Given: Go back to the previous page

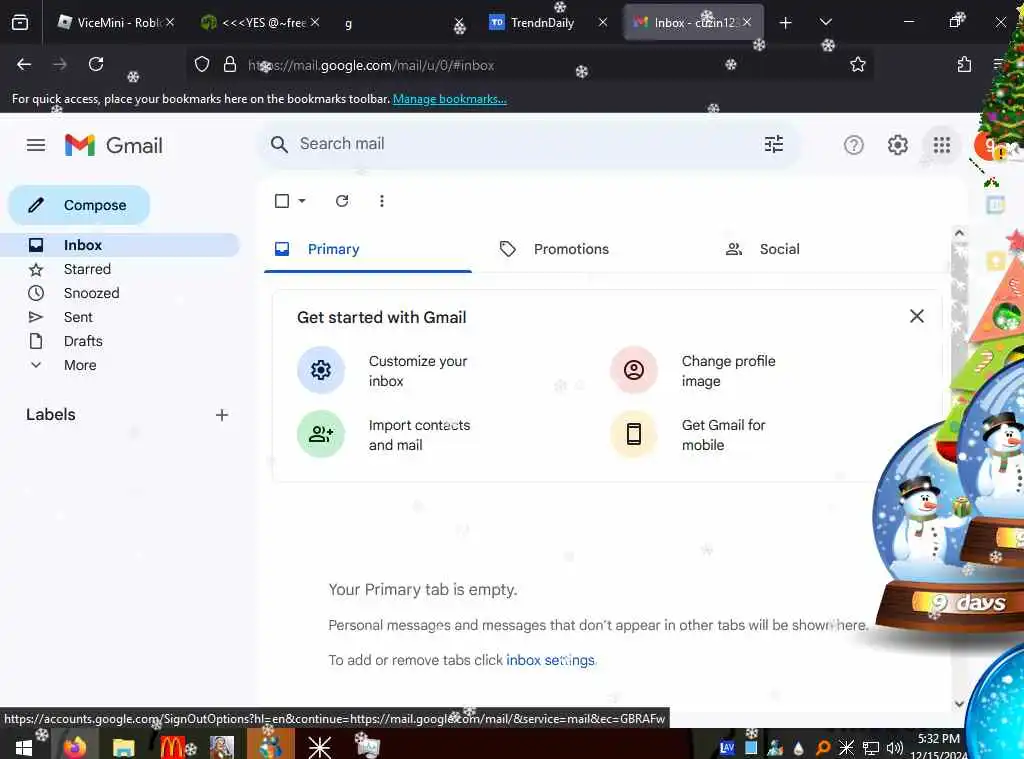Looking at the screenshot, I should pos(24,64).
